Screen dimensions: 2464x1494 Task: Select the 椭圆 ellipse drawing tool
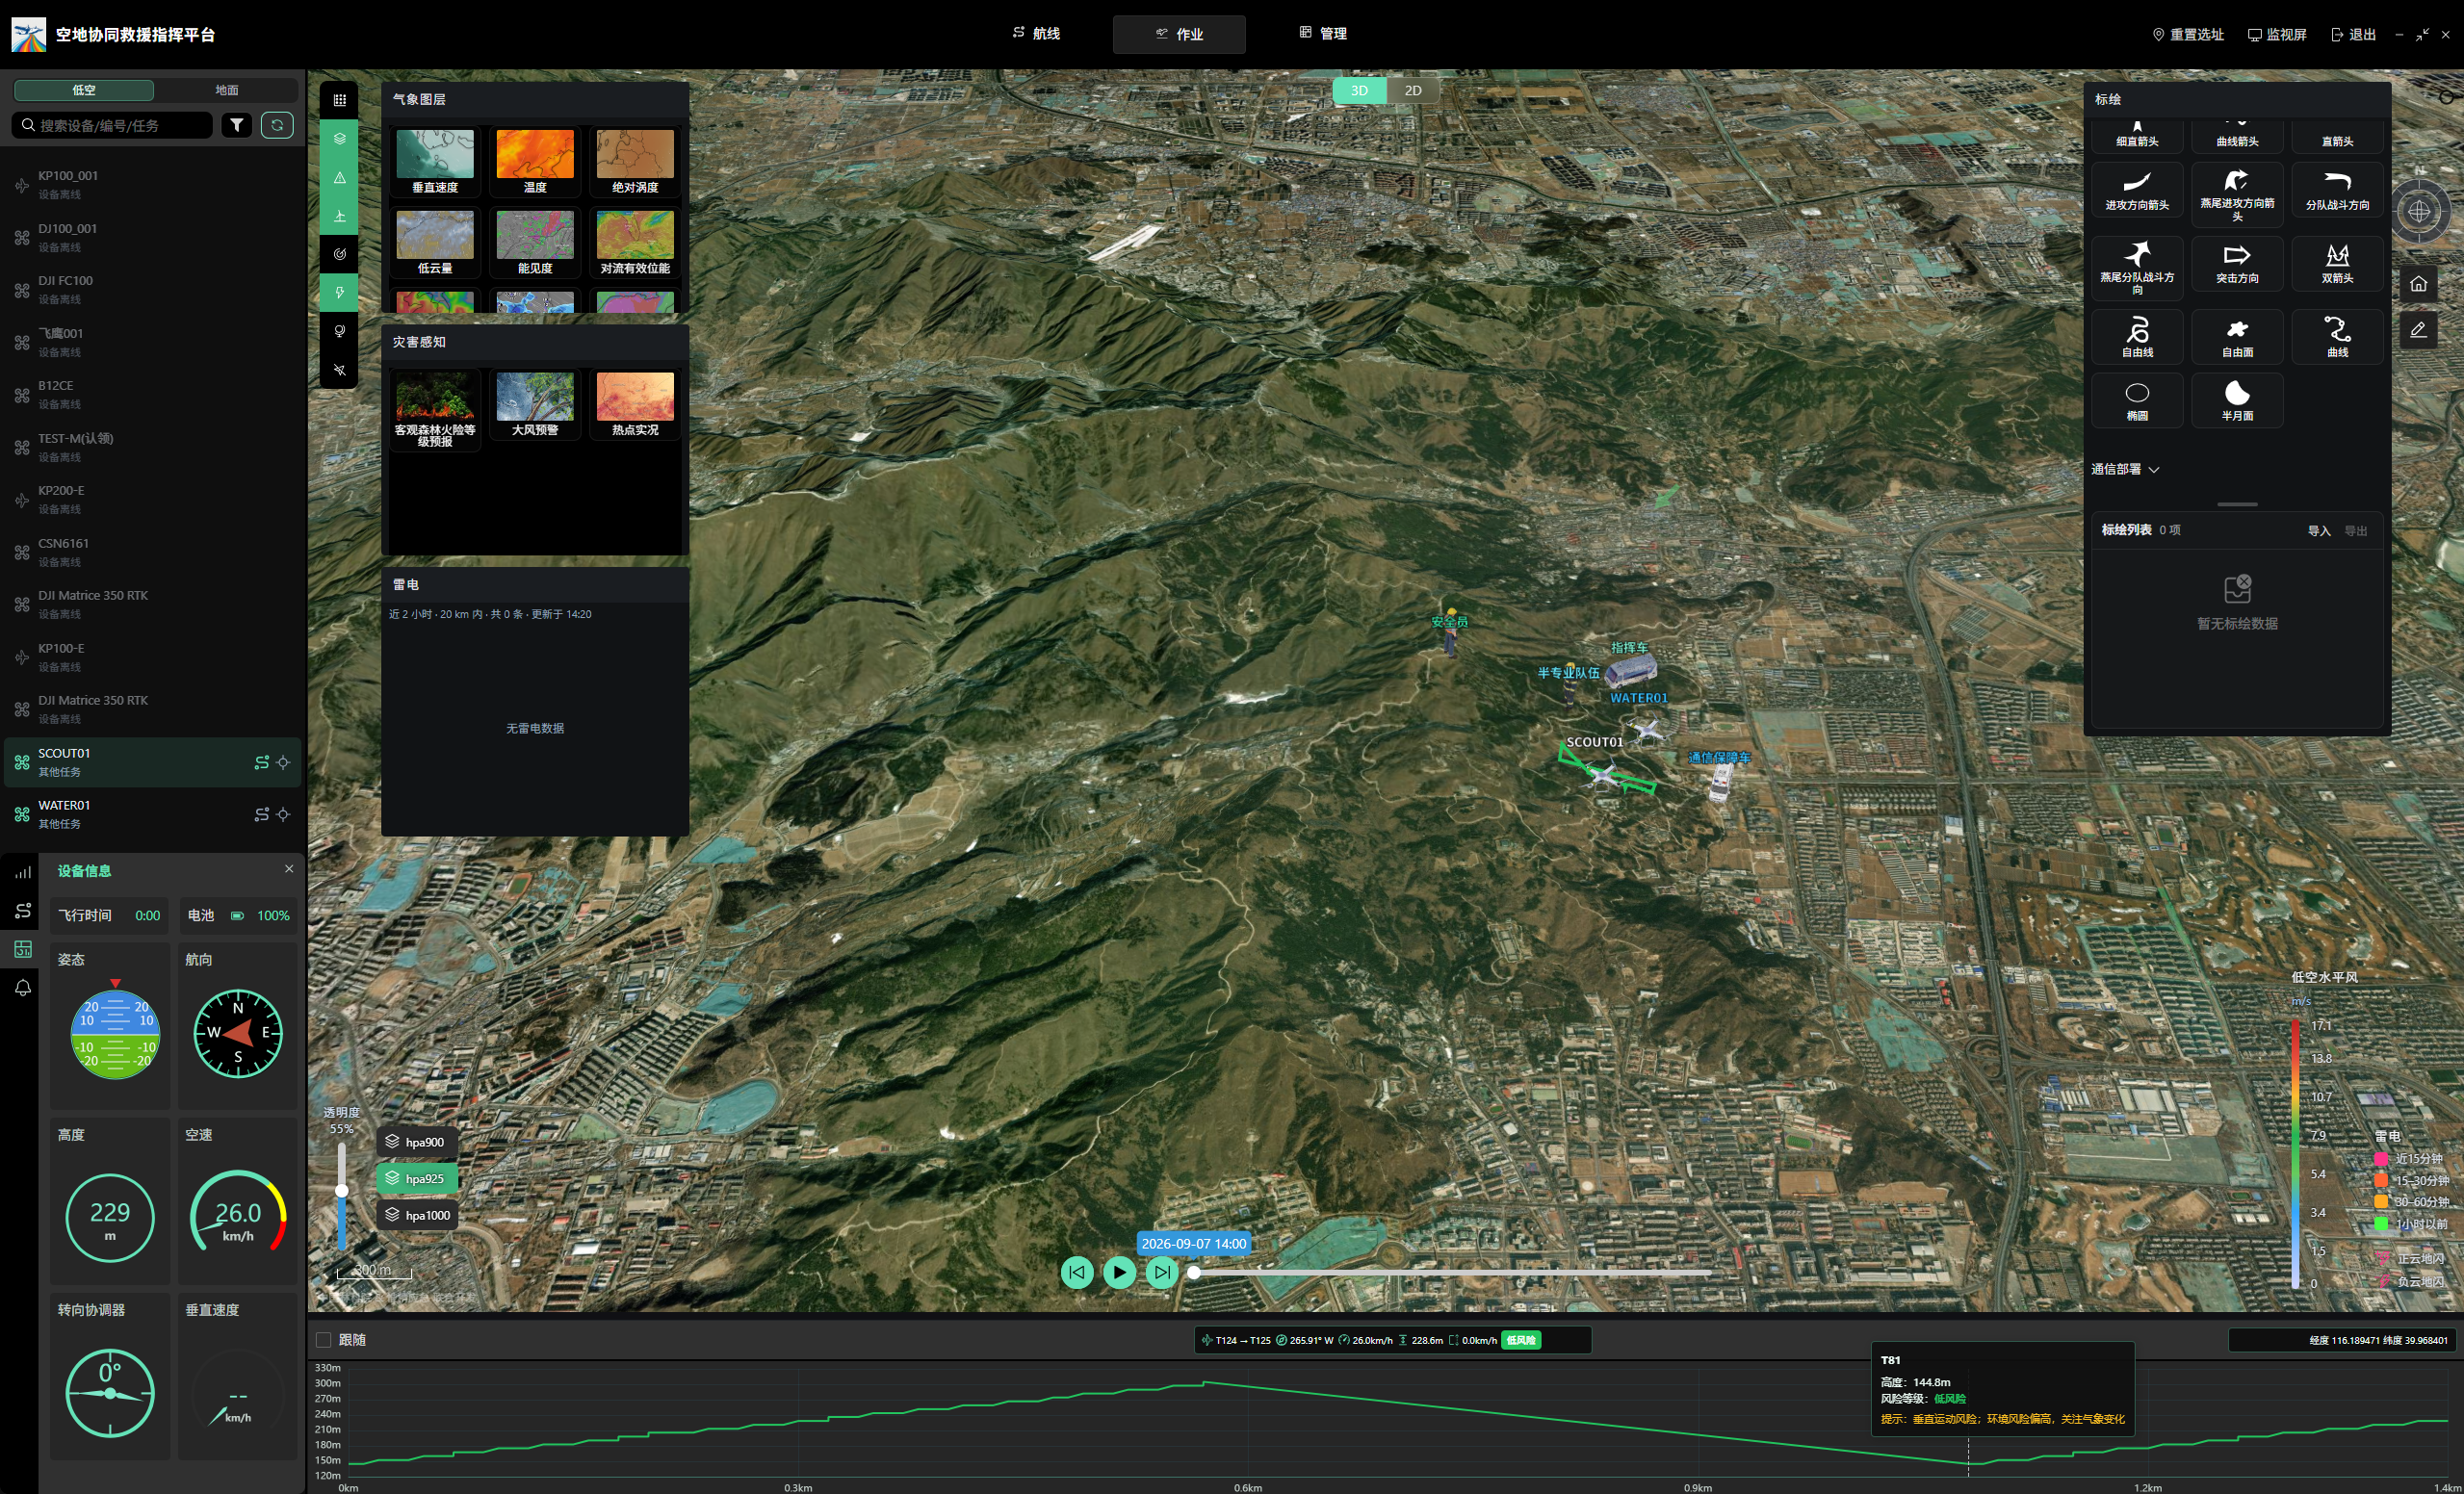[2137, 400]
